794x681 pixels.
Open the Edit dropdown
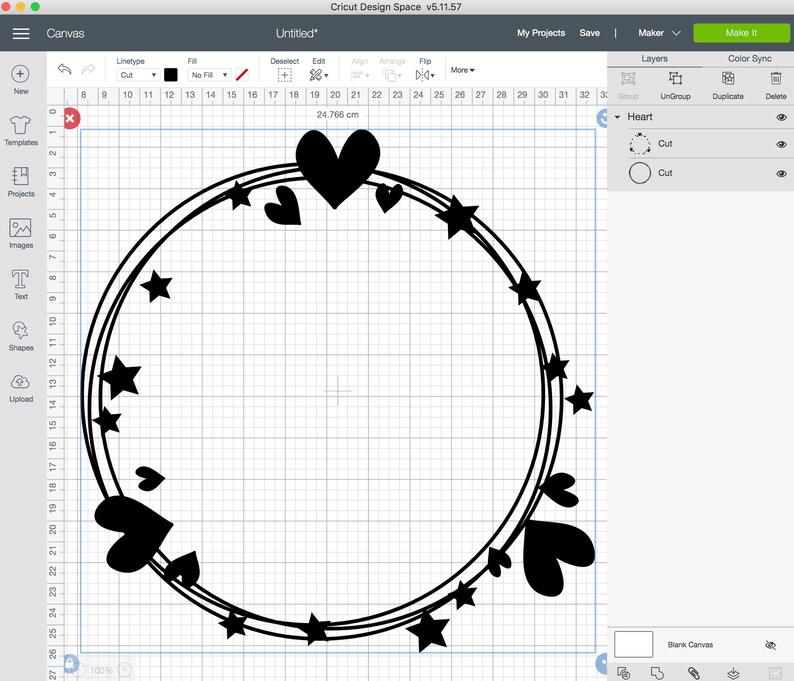(319, 75)
